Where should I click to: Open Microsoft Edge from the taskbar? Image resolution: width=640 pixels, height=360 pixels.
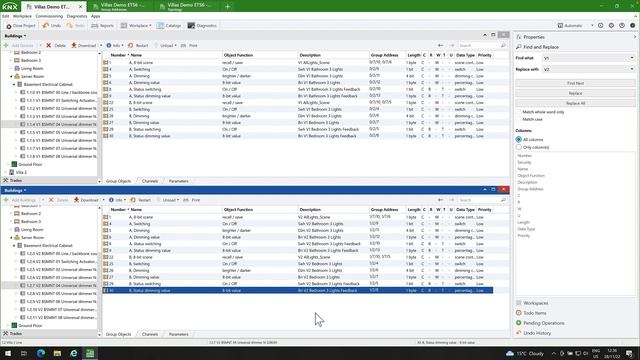[x=41, y=353]
